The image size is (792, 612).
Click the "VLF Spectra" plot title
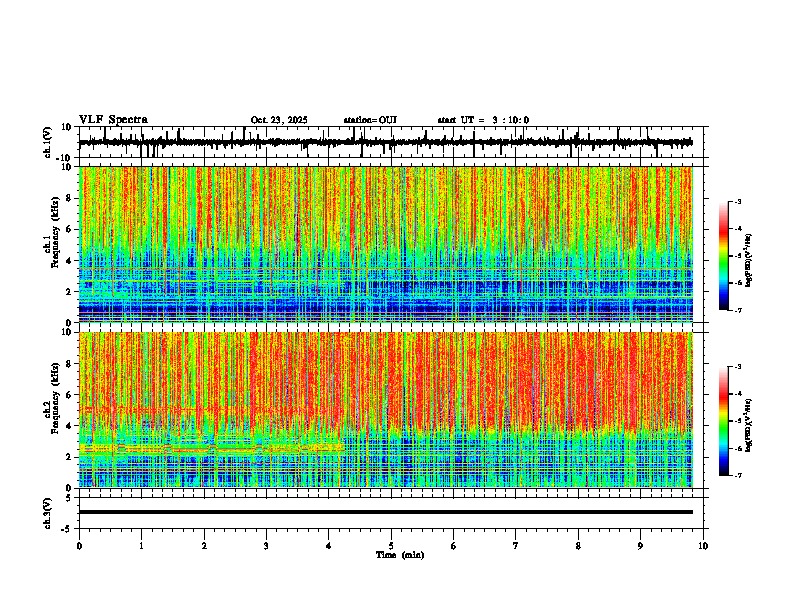[x=113, y=120]
